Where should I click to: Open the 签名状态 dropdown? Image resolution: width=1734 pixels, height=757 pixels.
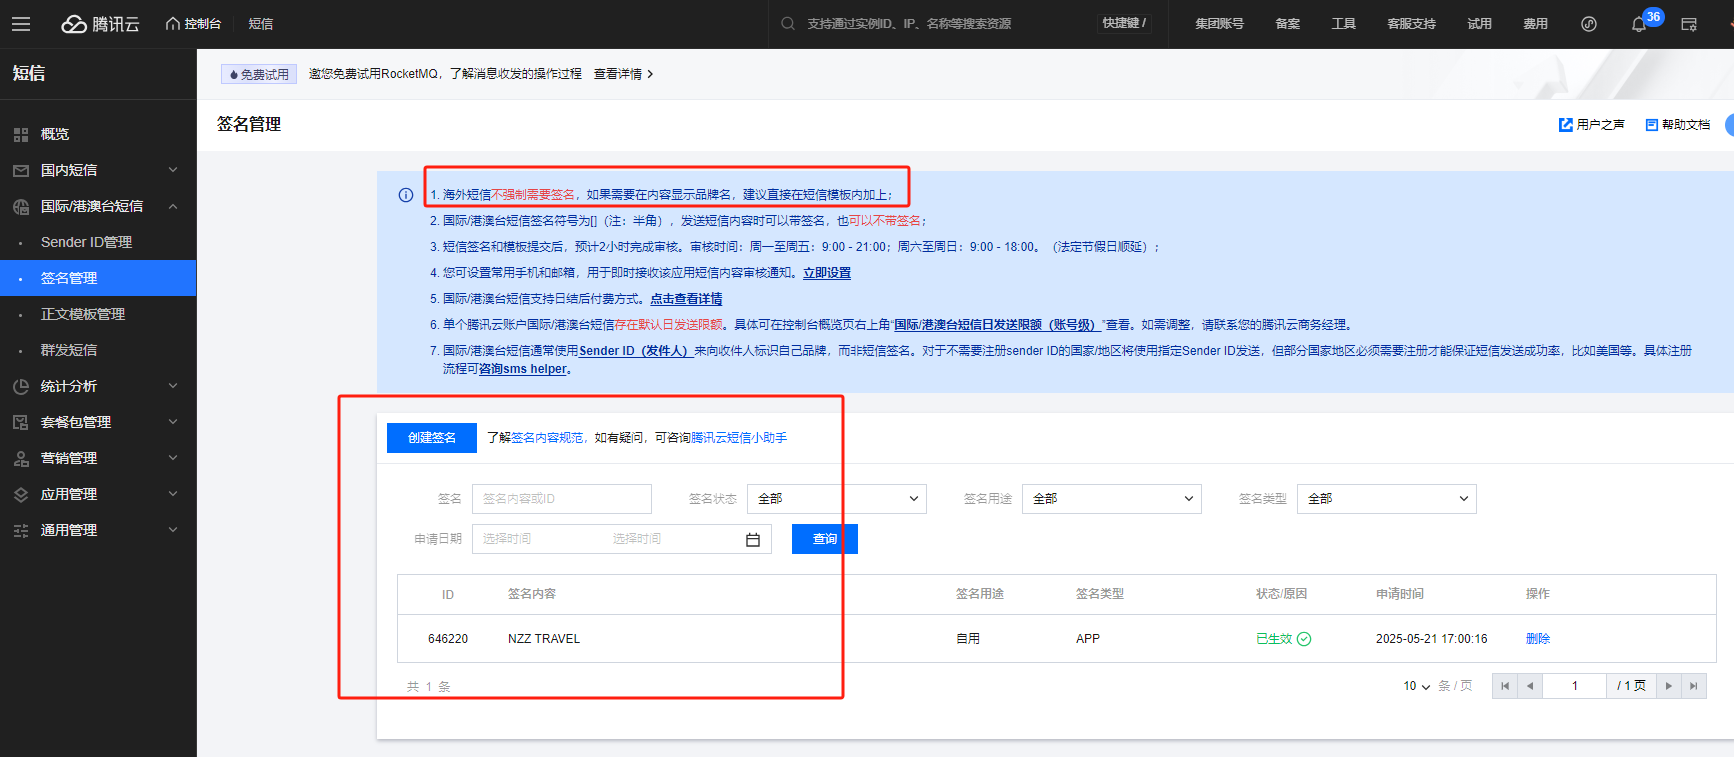tap(836, 499)
